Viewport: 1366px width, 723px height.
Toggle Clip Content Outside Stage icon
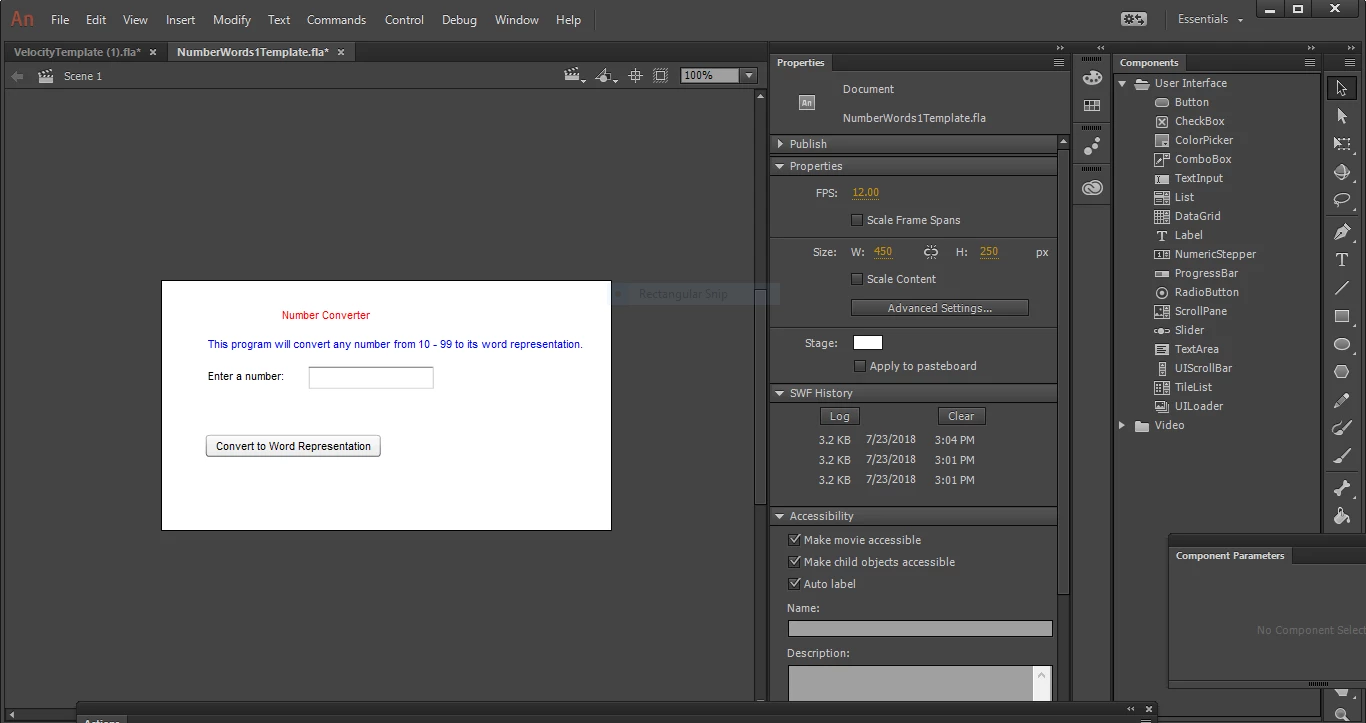point(661,76)
